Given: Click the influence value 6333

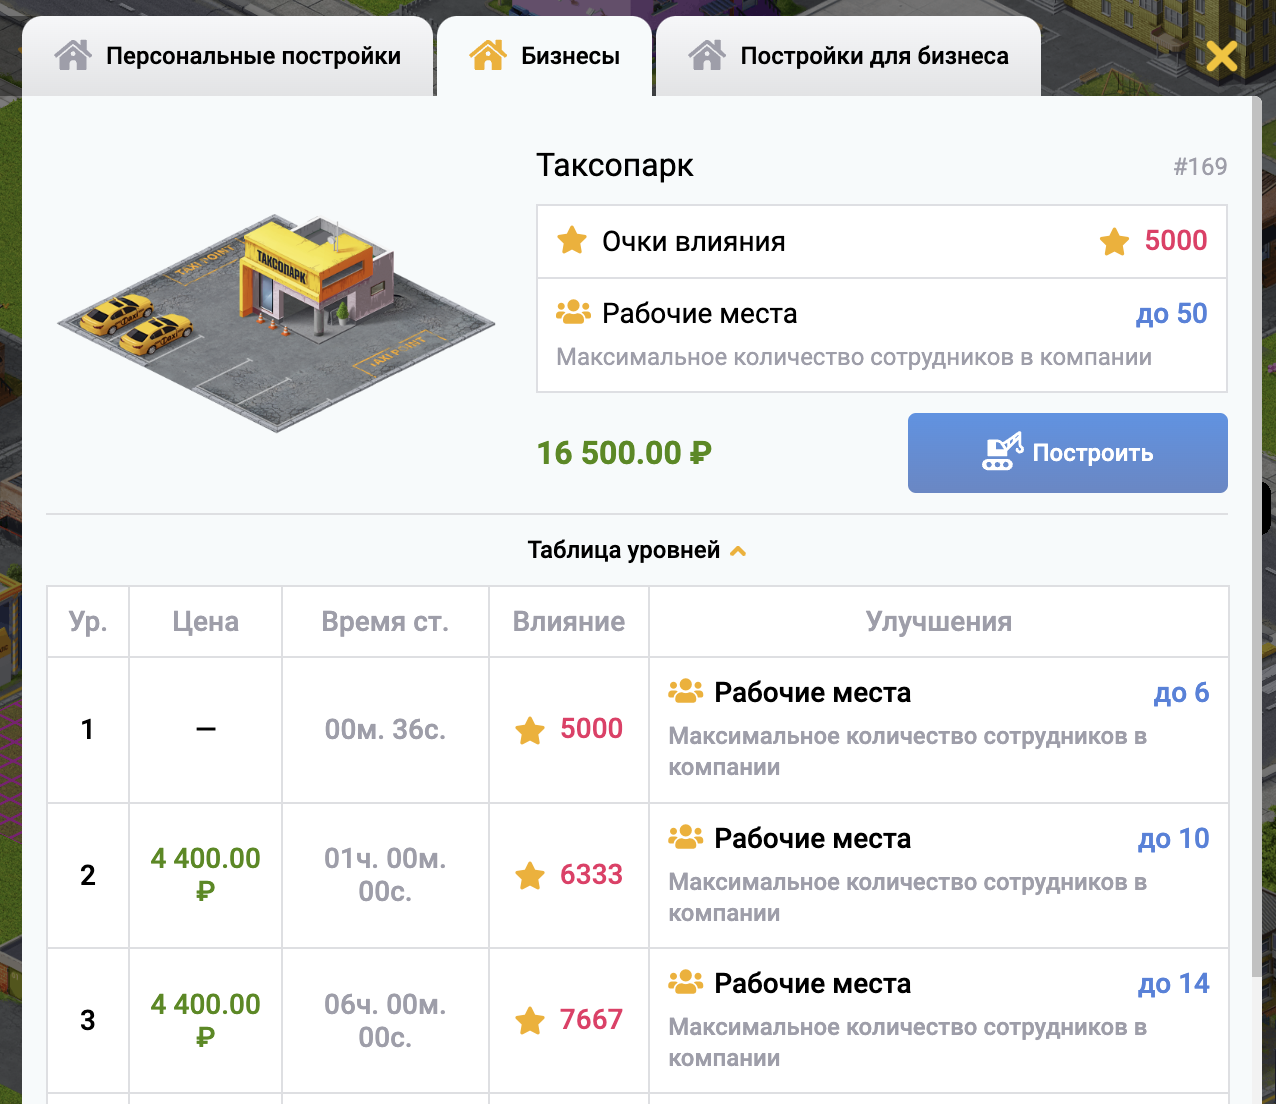Looking at the screenshot, I should click(591, 874).
